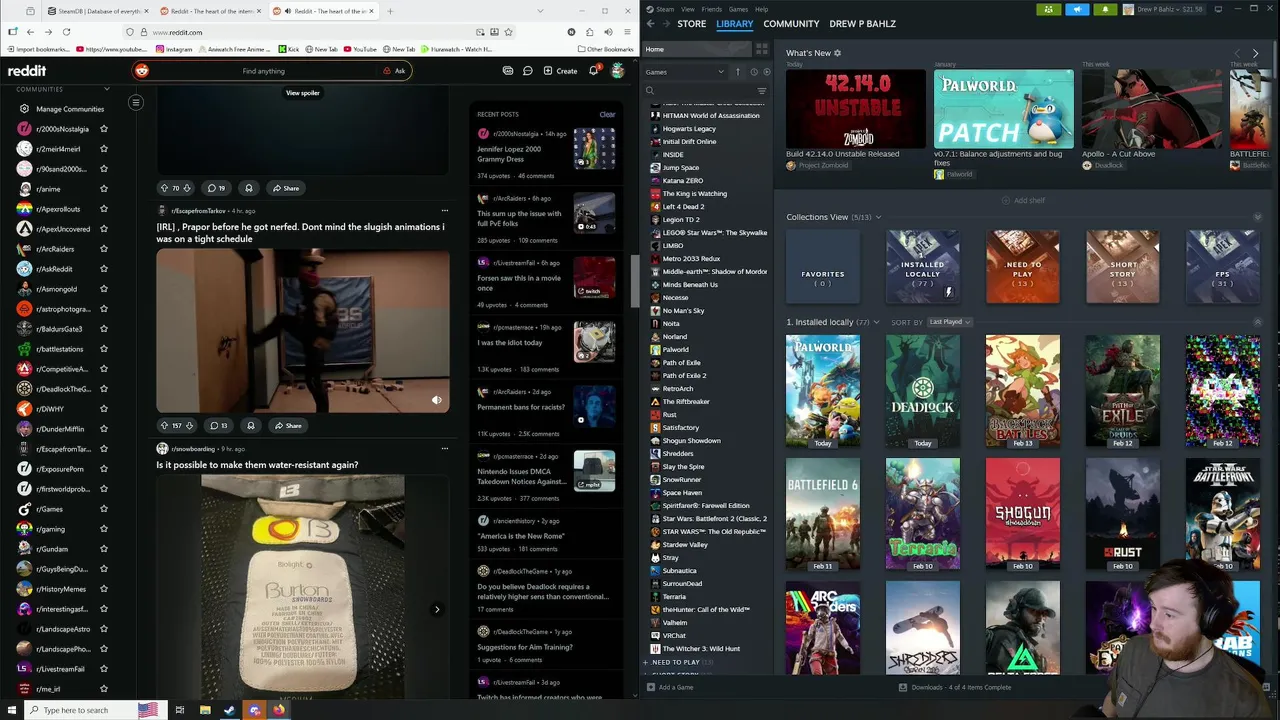1280x720 pixels.
Task: Open Steam friends button in title bar
Action: point(1048,9)
